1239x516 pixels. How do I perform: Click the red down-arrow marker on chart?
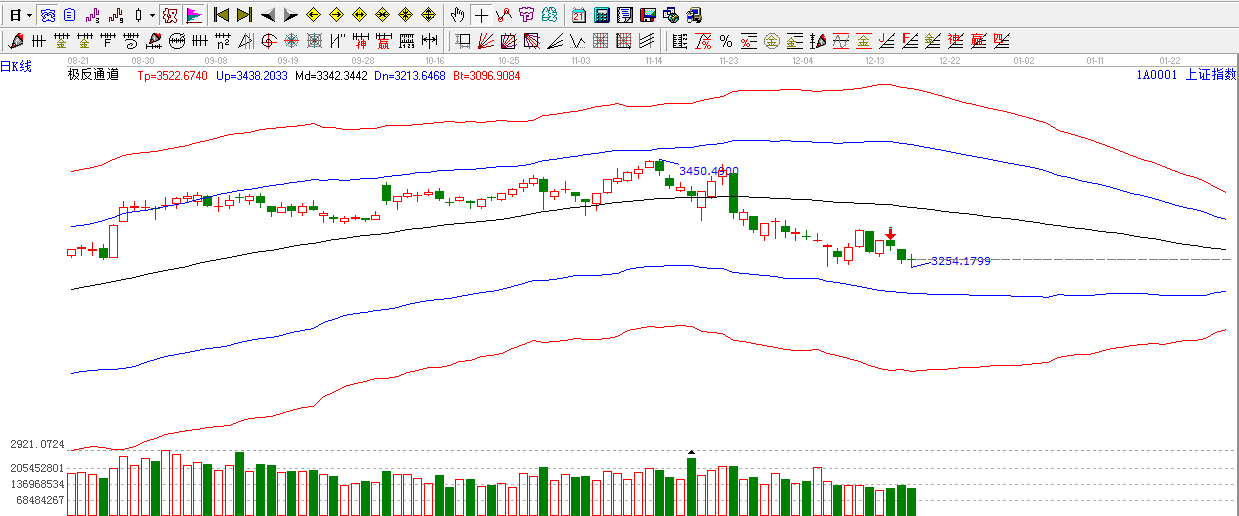[x=890, y=233]
